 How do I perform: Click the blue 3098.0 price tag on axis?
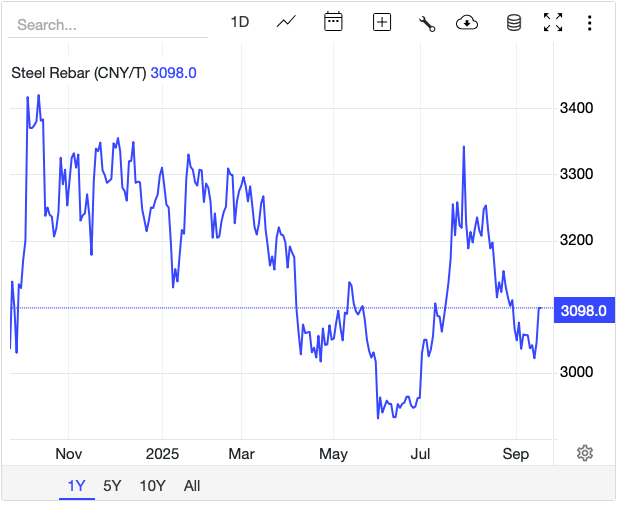point(585,311)
